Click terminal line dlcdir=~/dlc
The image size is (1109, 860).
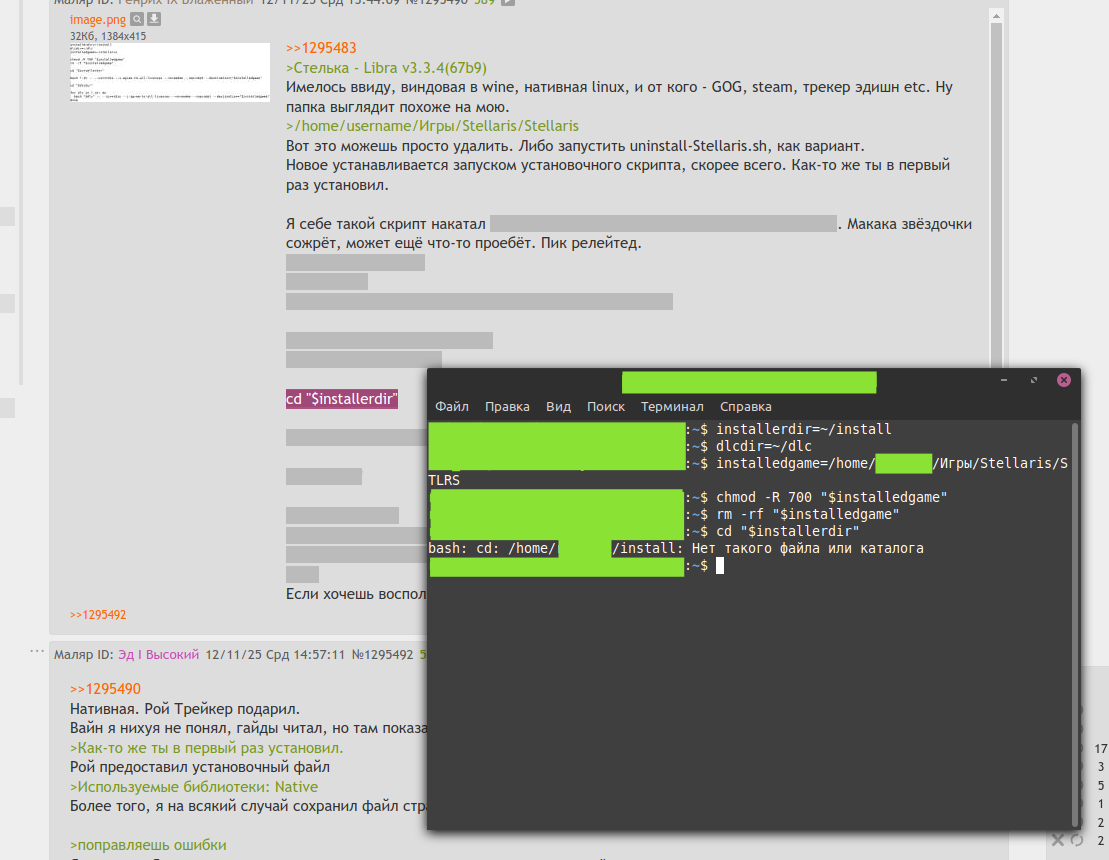click(x=764, y=446)
